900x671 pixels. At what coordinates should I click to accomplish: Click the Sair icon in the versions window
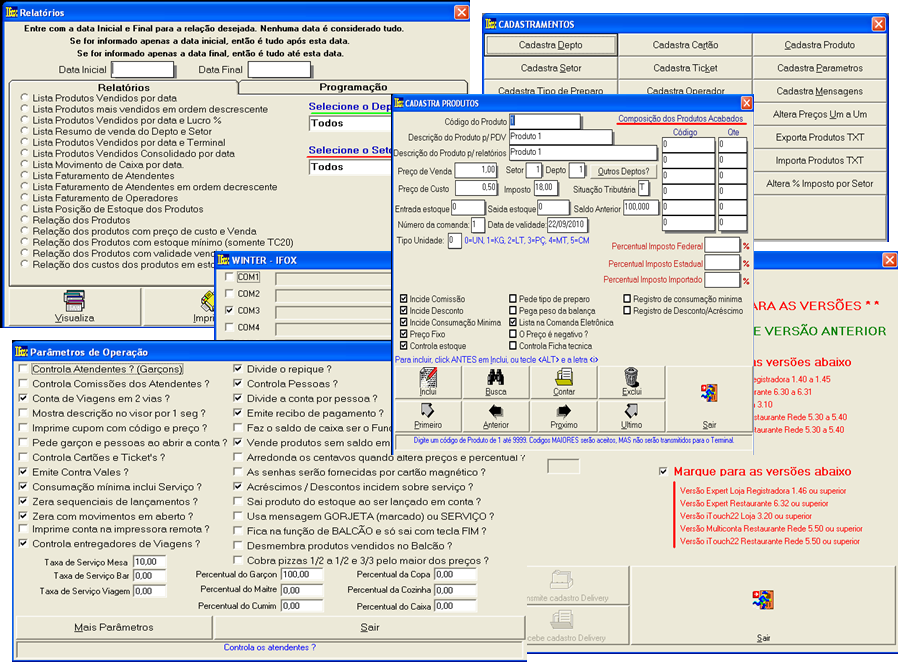(x=763, y=600)
